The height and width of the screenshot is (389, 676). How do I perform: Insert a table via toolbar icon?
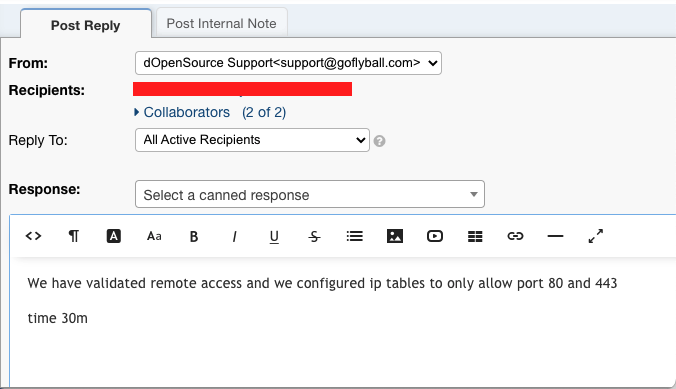tap(475, 236)
